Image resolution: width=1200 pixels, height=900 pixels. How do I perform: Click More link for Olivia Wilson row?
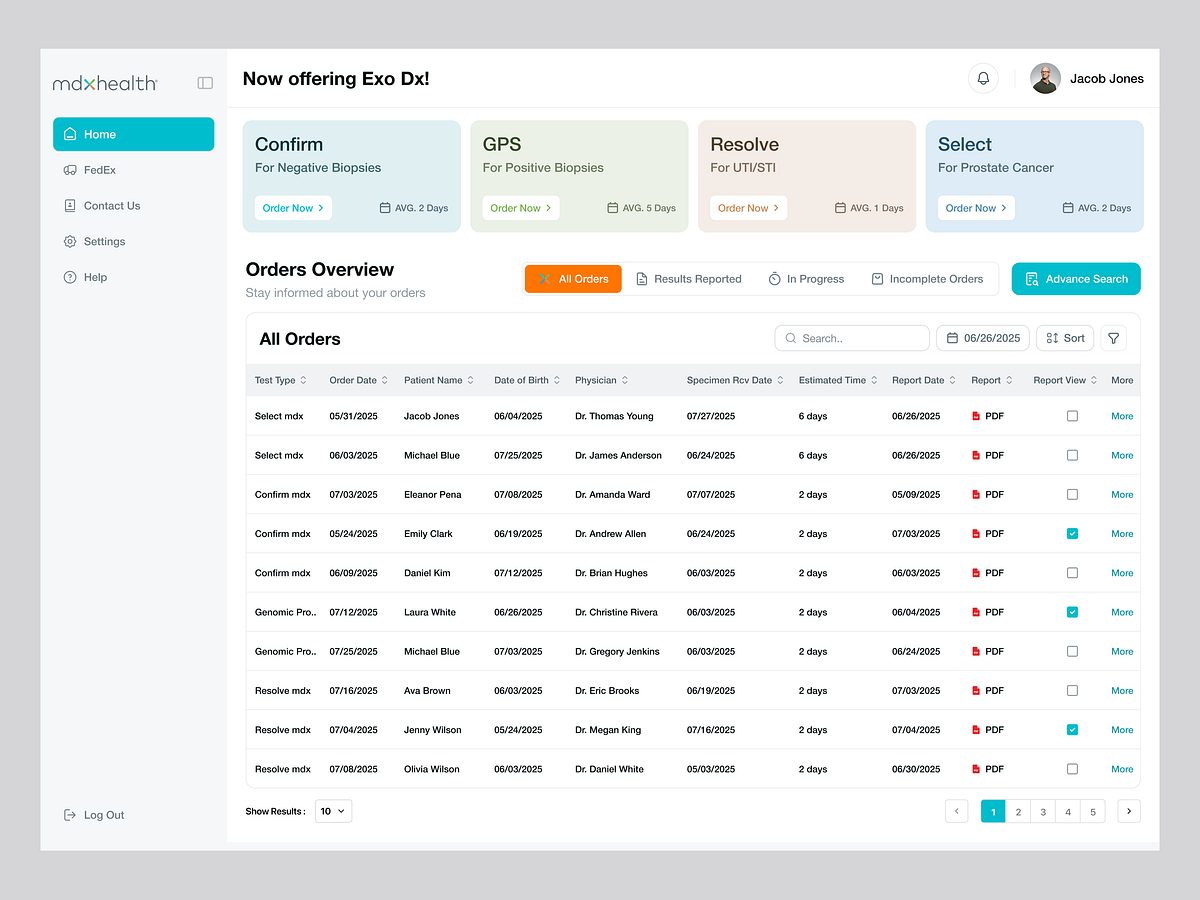[1122, 769]
